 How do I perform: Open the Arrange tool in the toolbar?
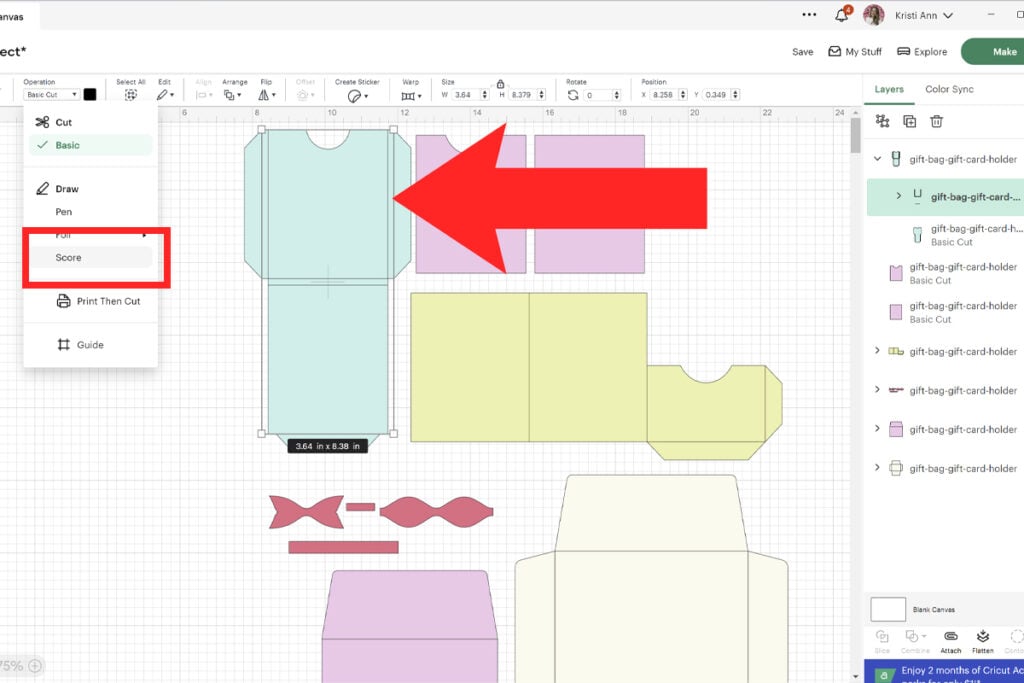[x=231, y=94]
